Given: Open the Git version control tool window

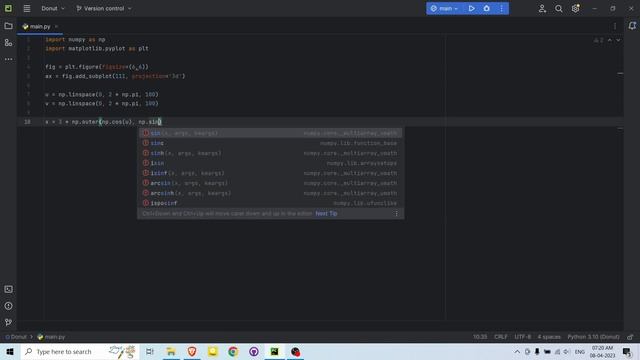Looking at the screenshot, I should tap(8, 322).
